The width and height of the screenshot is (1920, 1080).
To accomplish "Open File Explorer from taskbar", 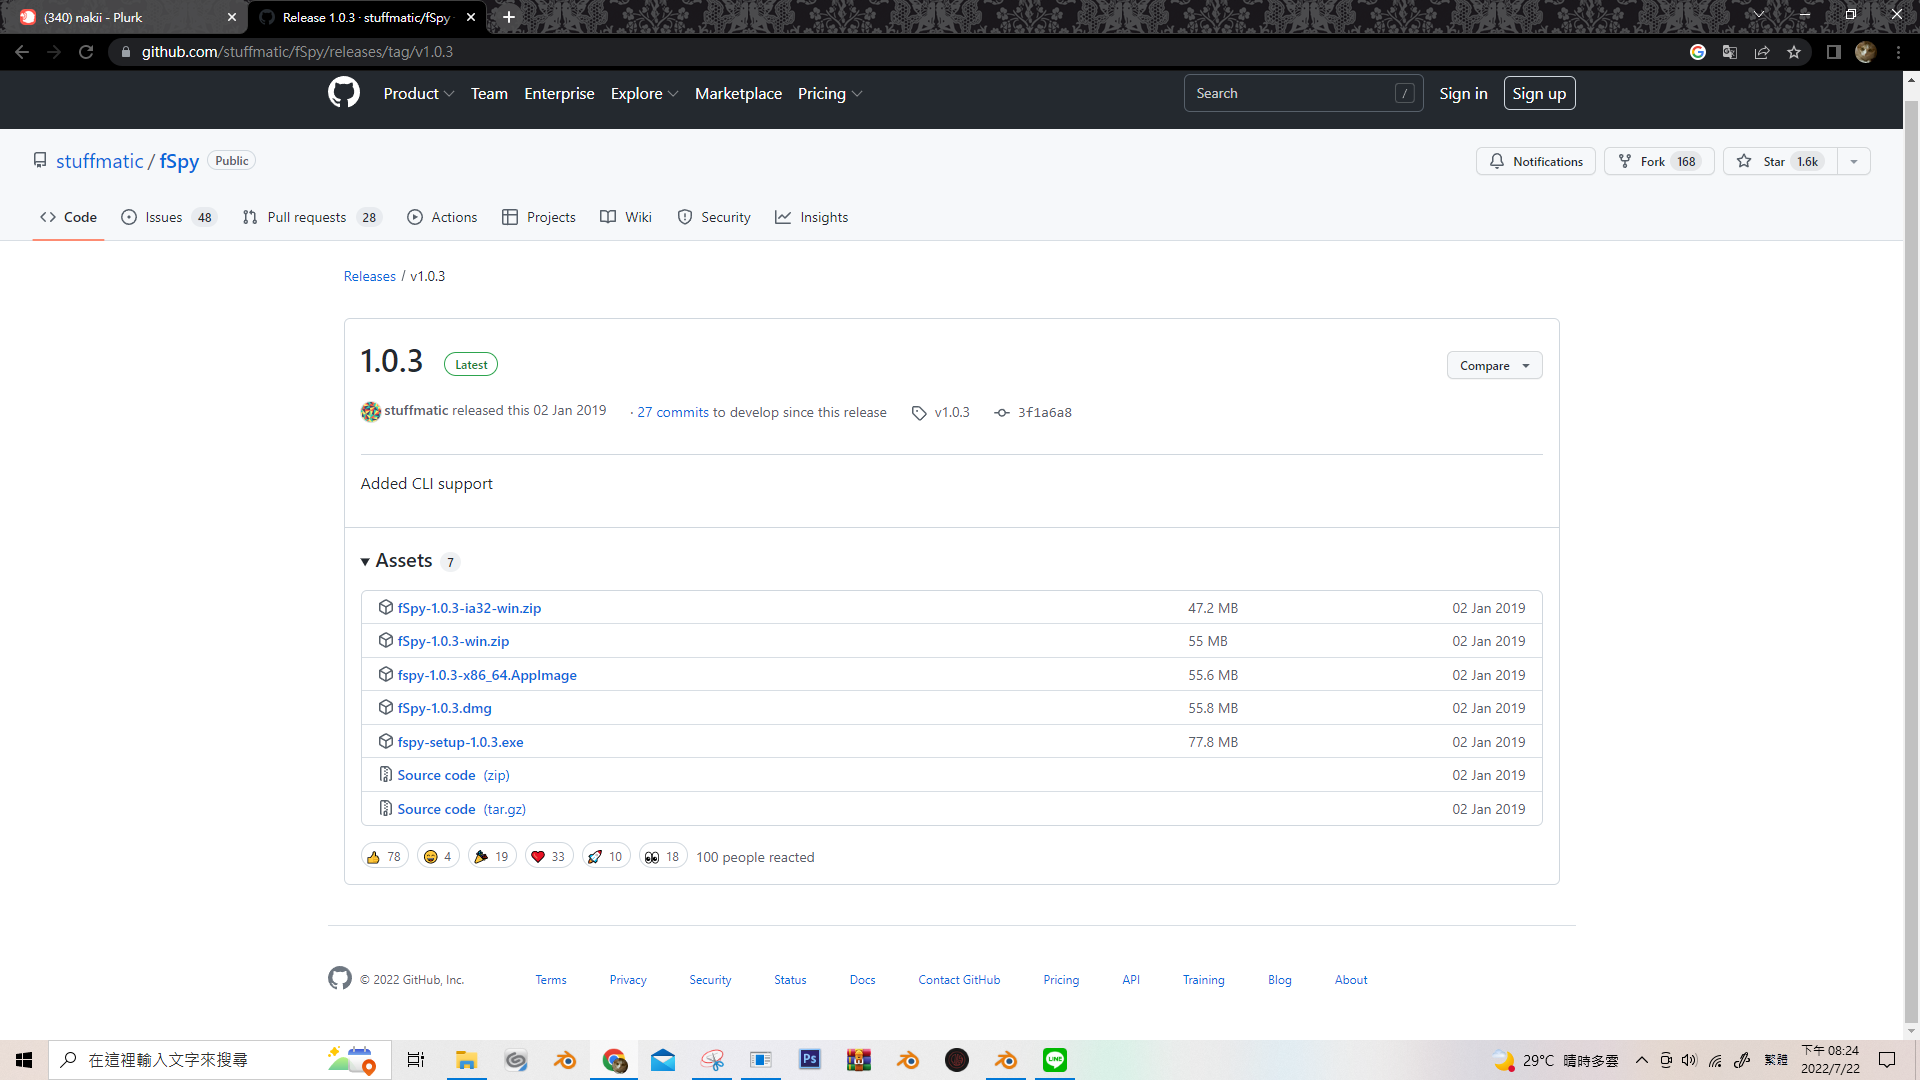I will [466, 1060].
